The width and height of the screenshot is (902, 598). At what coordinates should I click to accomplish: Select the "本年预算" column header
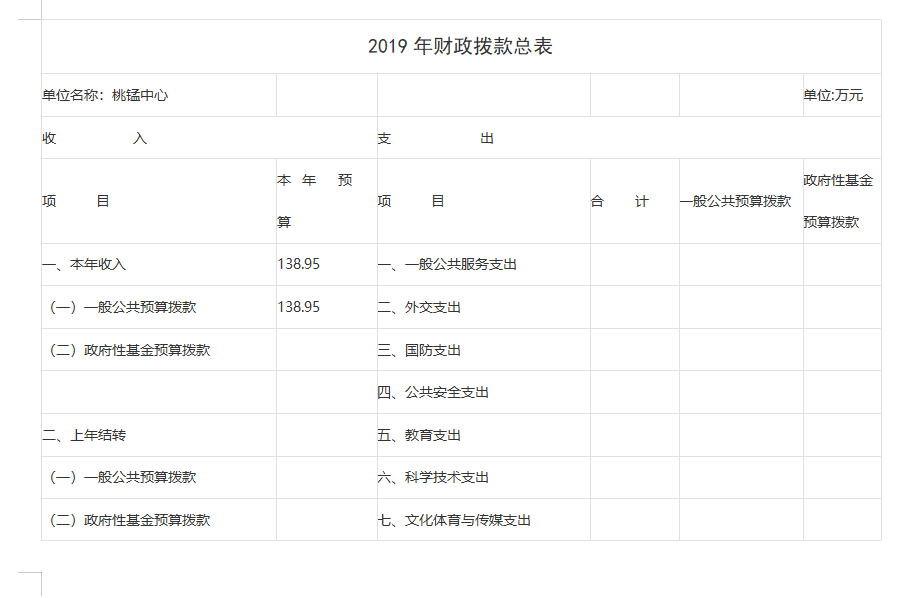click(x=315, y=201)
